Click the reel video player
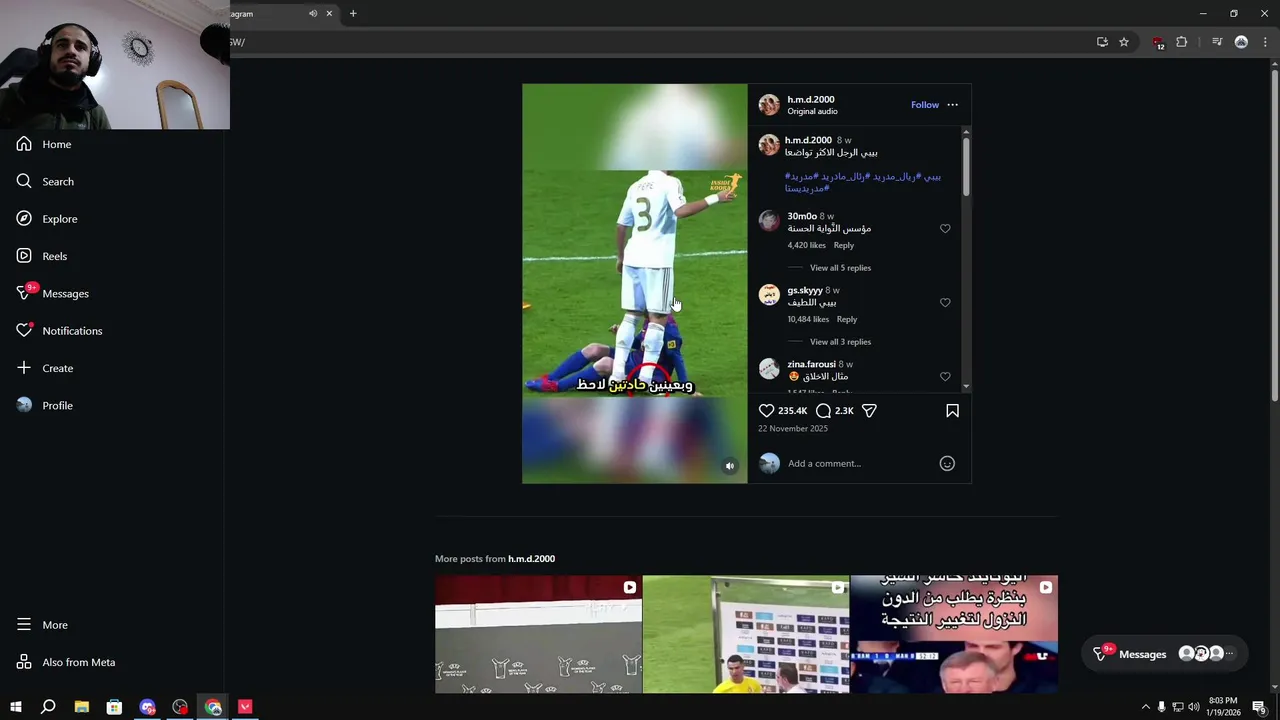Screen dimensions: 1280x720 coord(634,283)
